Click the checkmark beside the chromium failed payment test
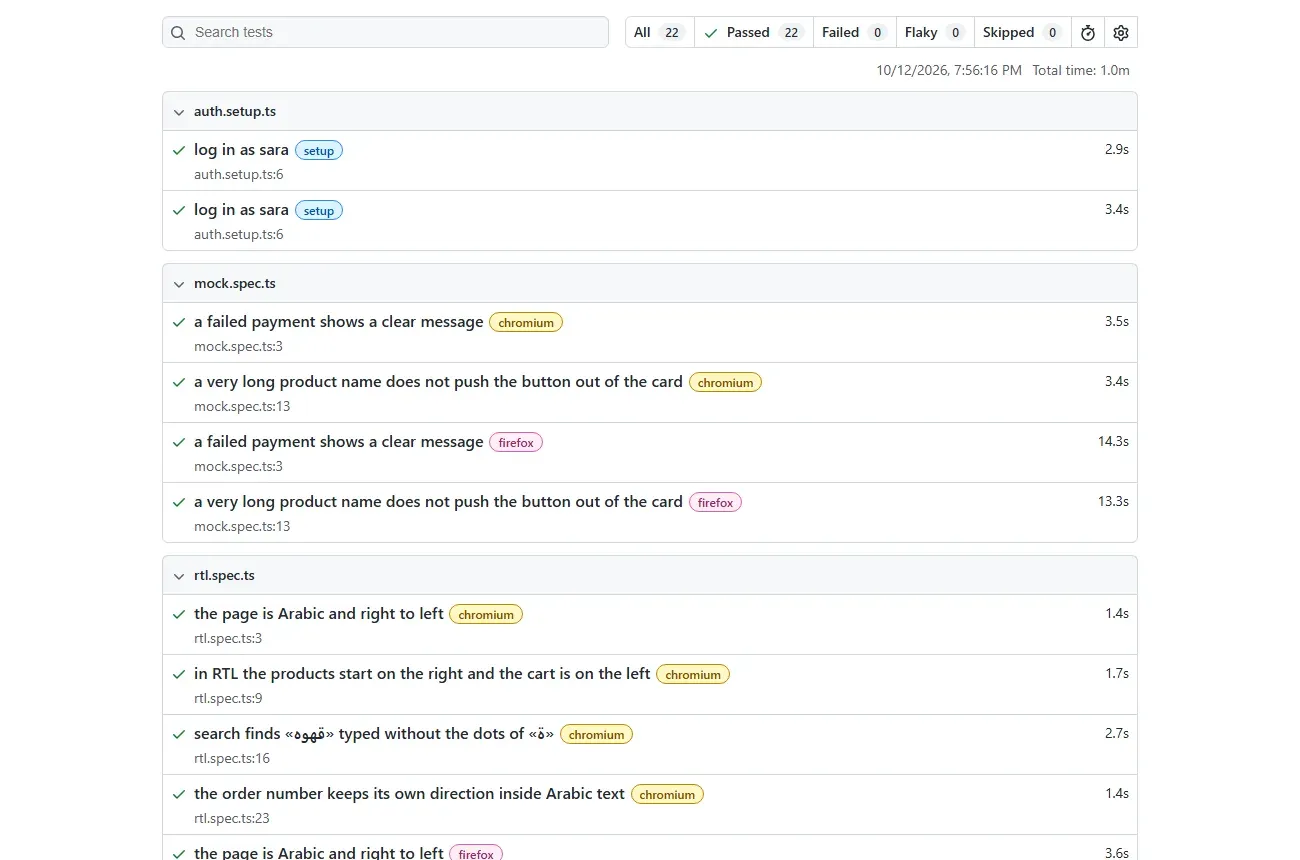1300x860 pixels. point(179,322)
